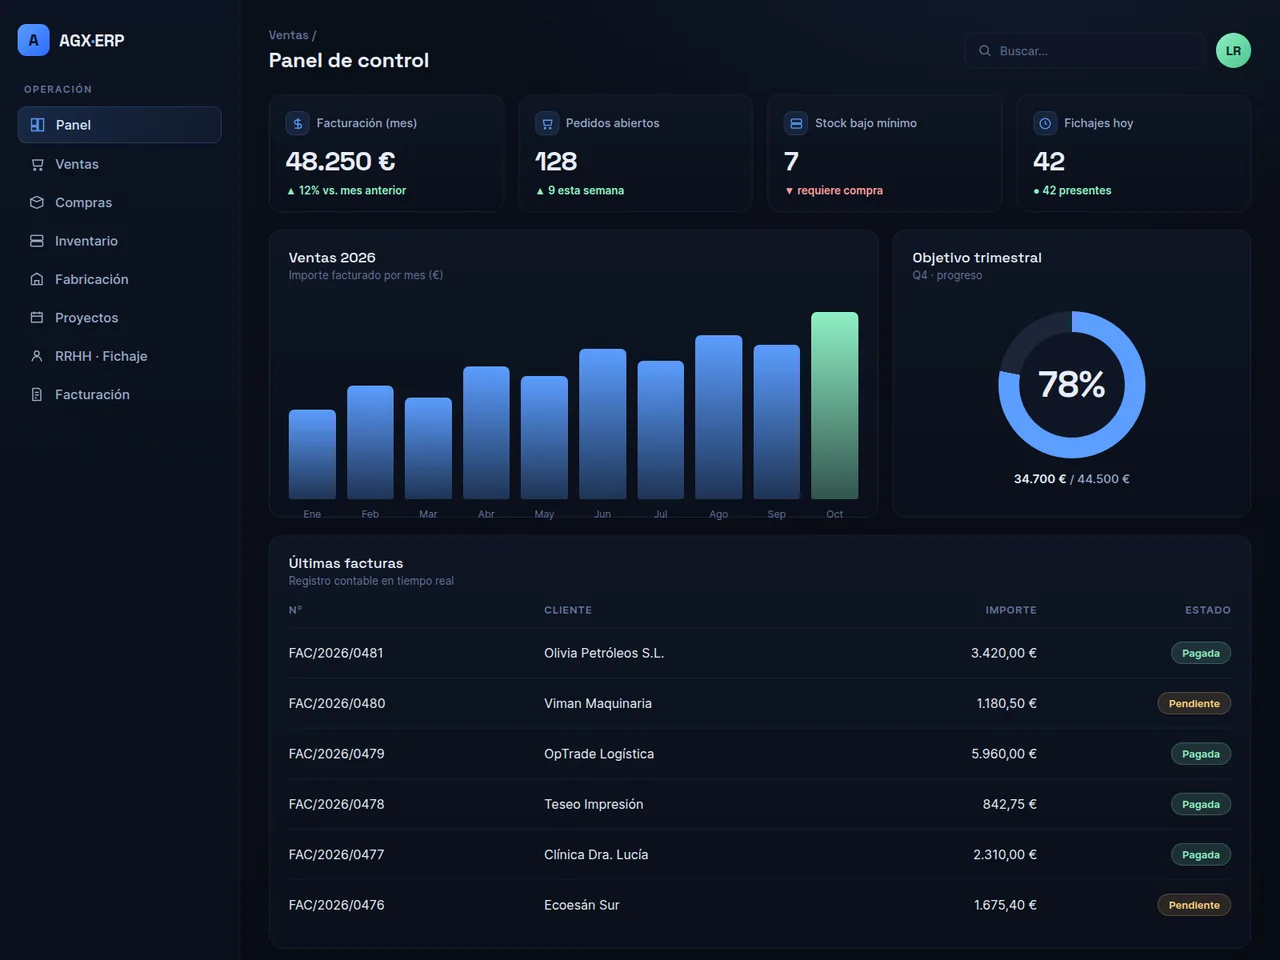Click Pendiente badge for Viman Maquinaria
The height and width of the screenshot is (960, 1280).
1194,704
